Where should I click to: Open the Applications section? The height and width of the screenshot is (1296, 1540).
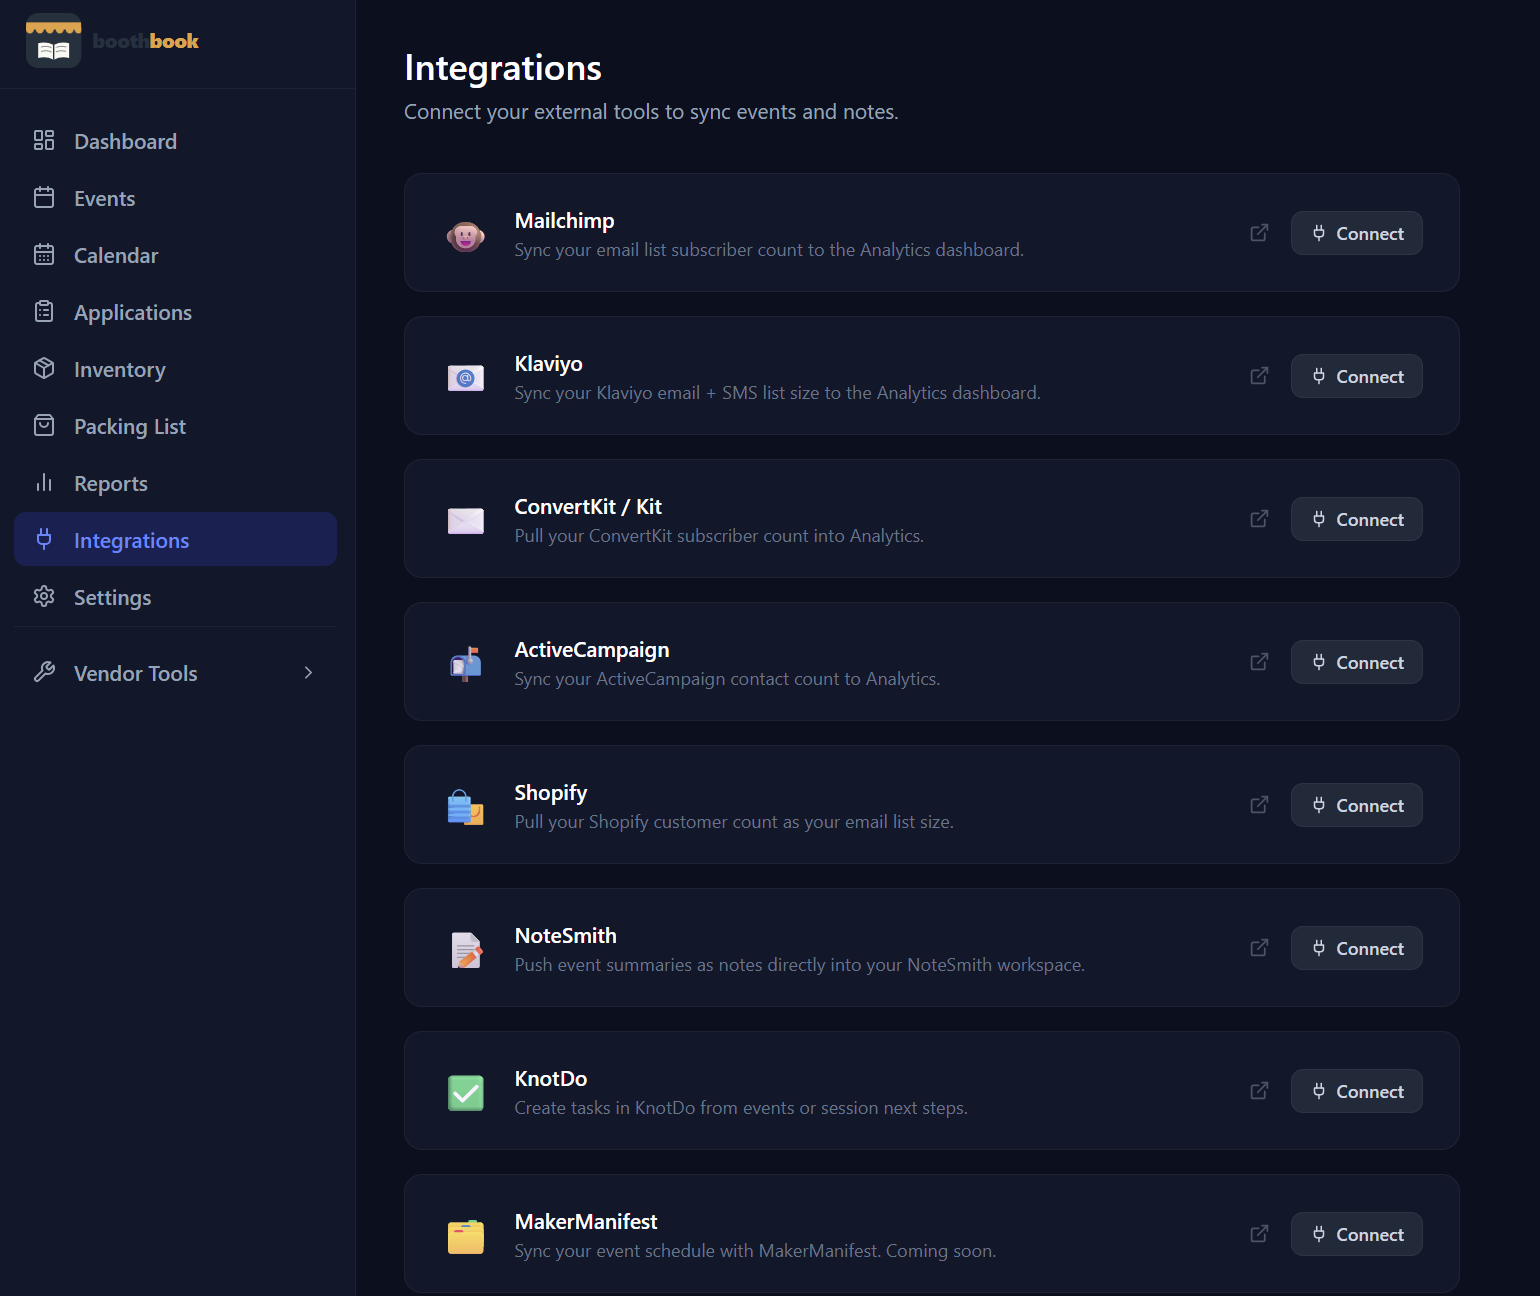coord(175,312)
